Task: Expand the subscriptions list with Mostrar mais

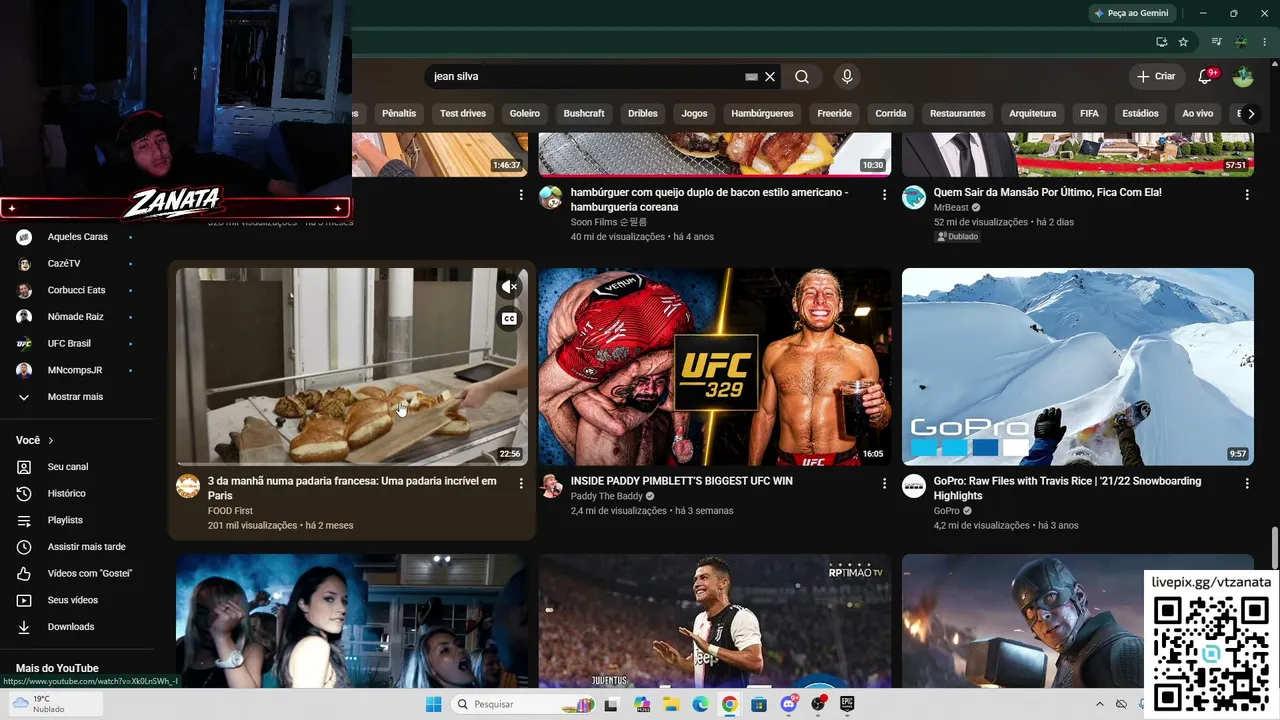Action: pos(75,397)
